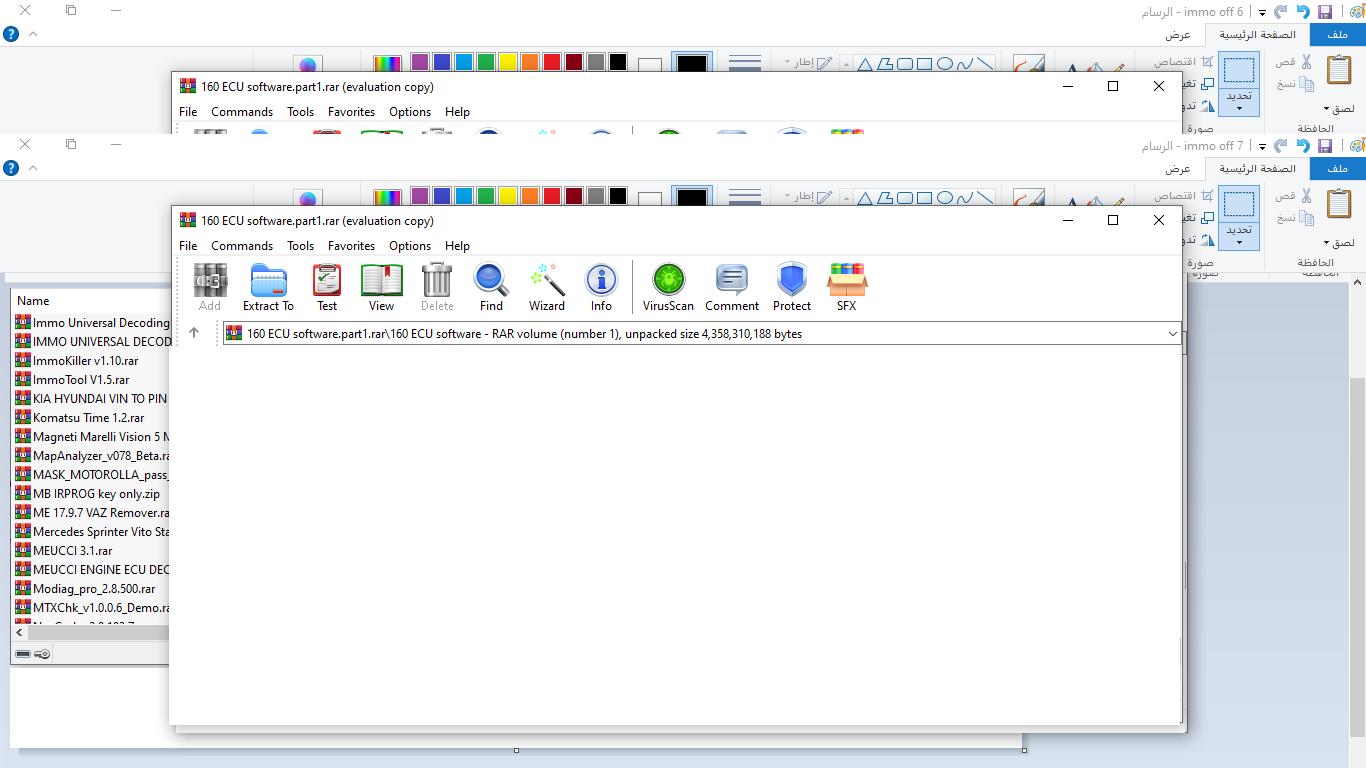Save icon in immo off 6 Paint title bar

point(1324,12)
